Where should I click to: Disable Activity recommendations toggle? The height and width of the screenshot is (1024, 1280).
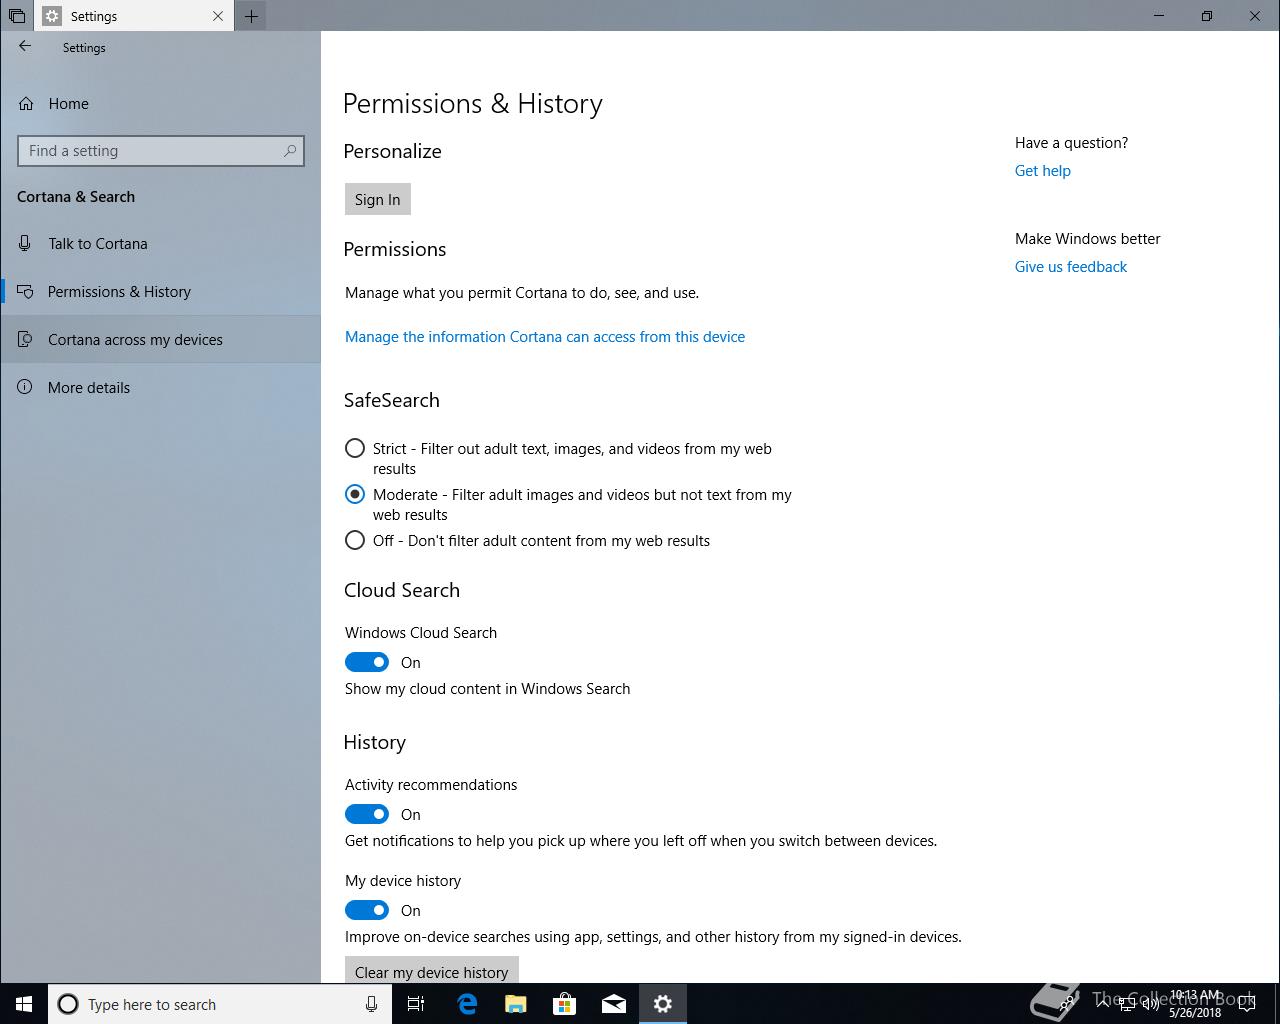(367, 814)
